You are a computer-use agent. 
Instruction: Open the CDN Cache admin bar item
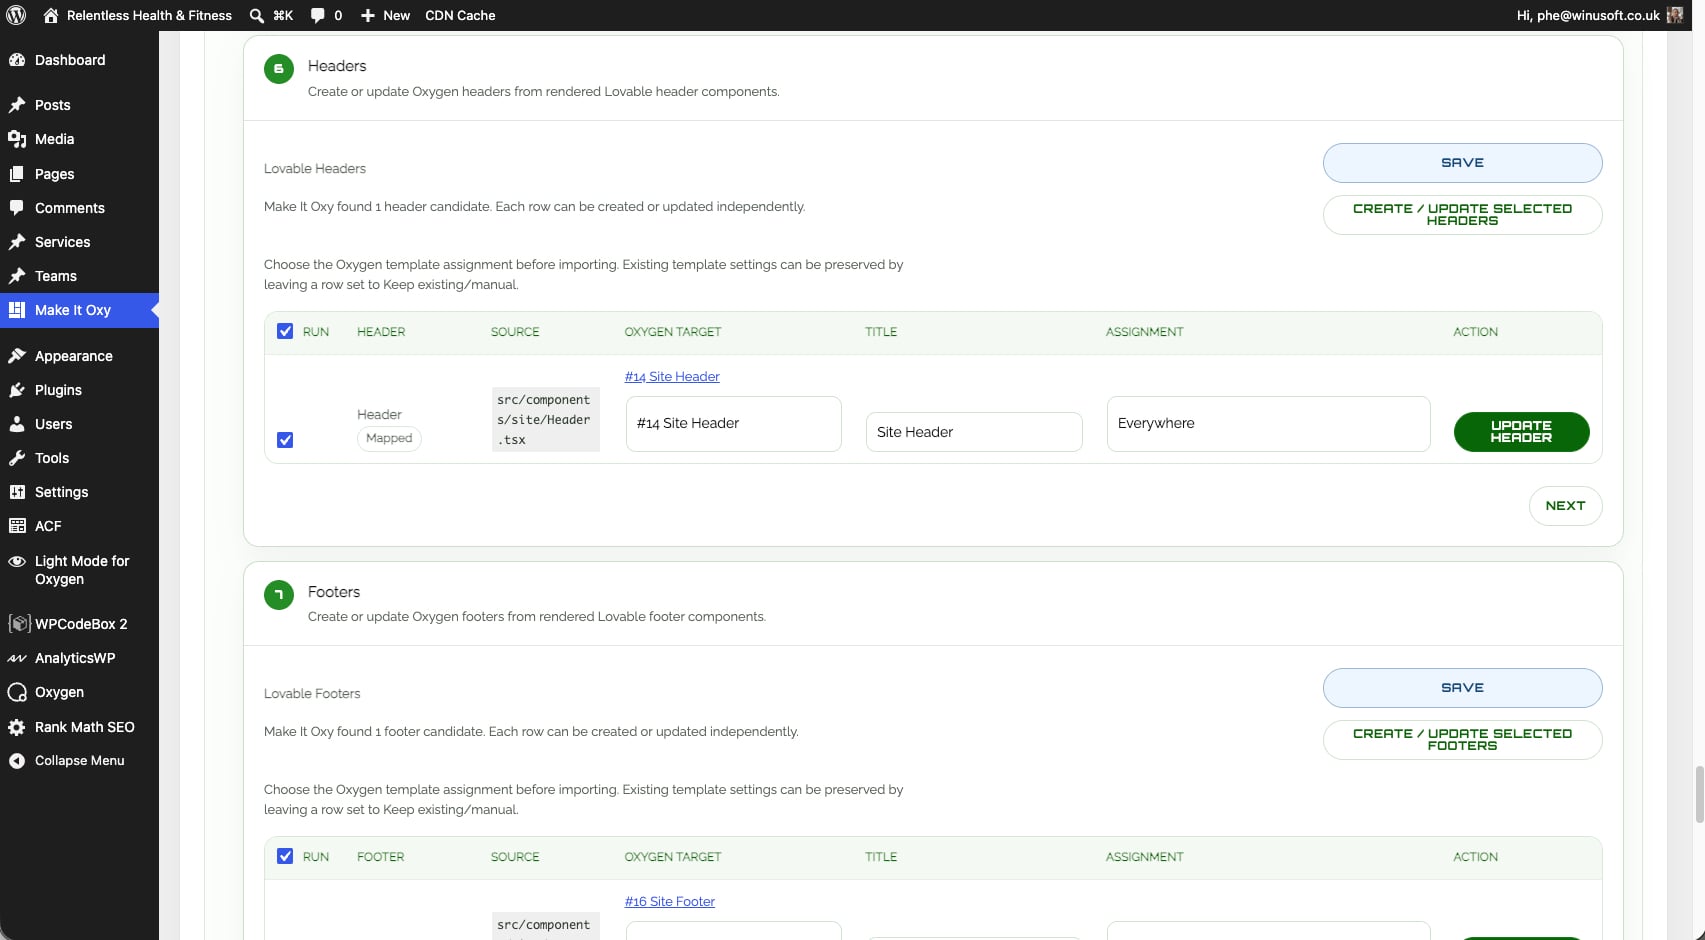pyautogui.click(x=460, y=15)
